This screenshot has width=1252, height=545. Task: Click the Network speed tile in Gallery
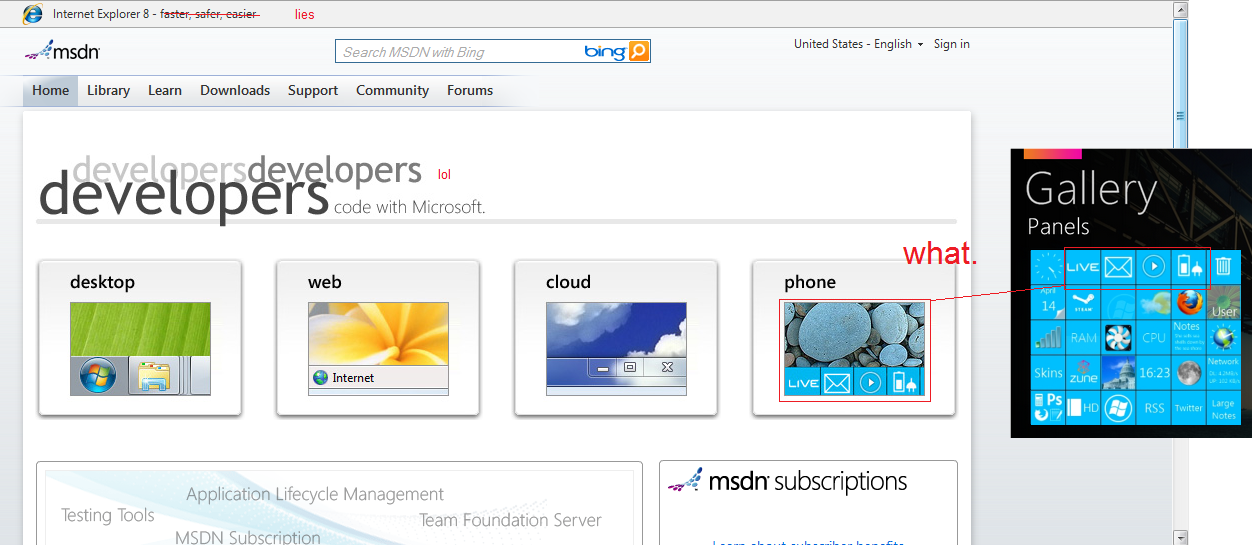pyautogui.click(x=1223, y=372)
